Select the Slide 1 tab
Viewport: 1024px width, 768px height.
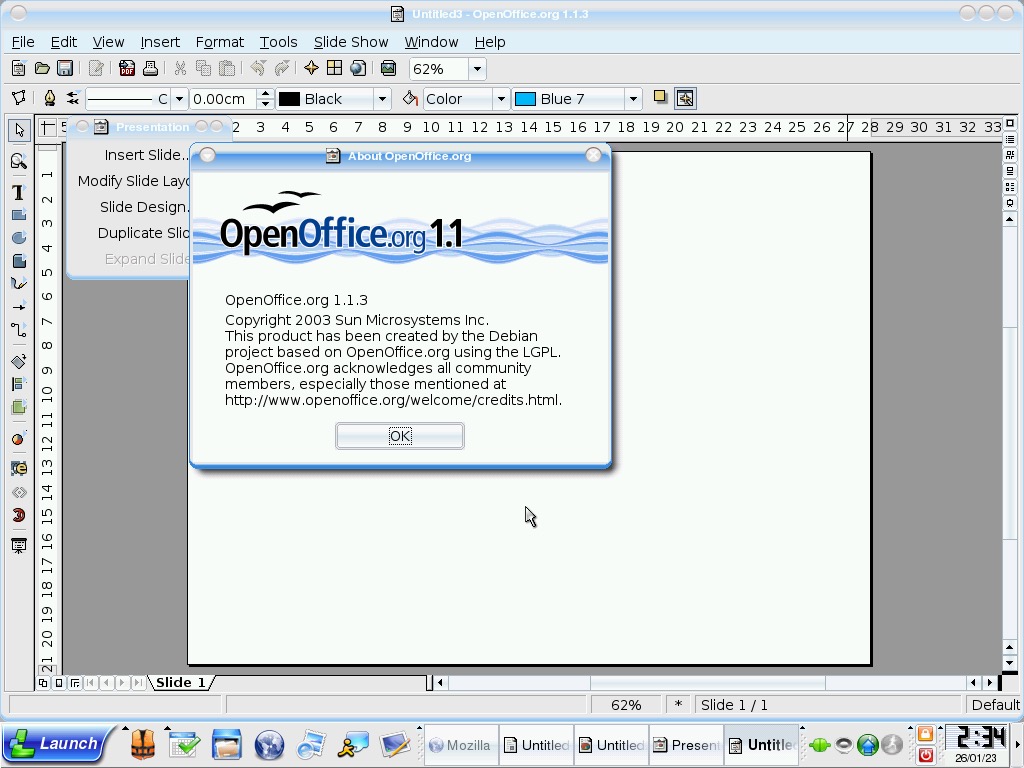180,682
